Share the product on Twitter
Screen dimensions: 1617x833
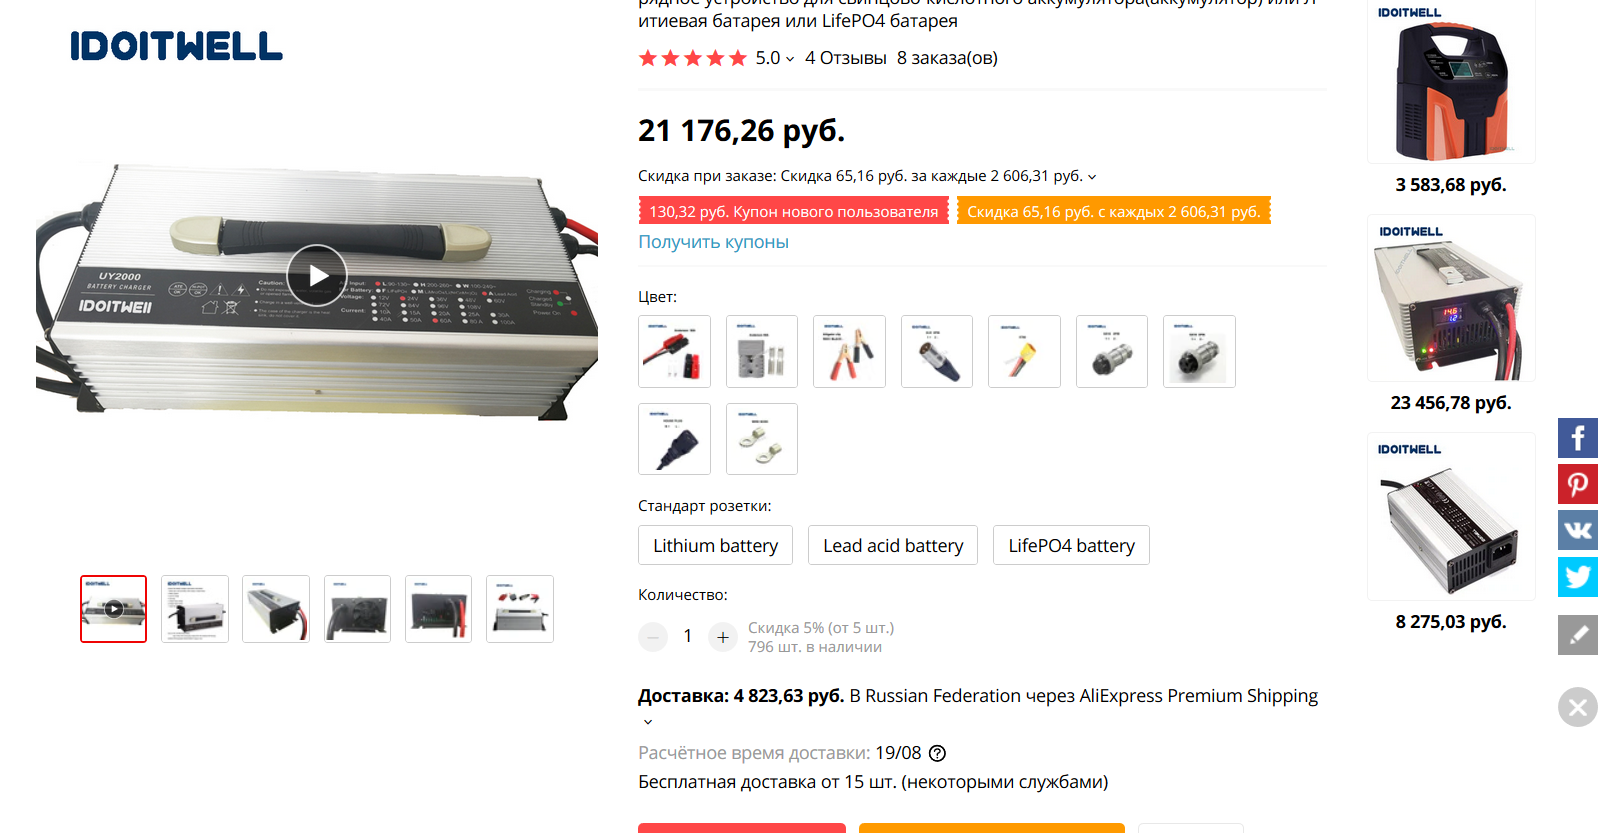click(1577, 577)
